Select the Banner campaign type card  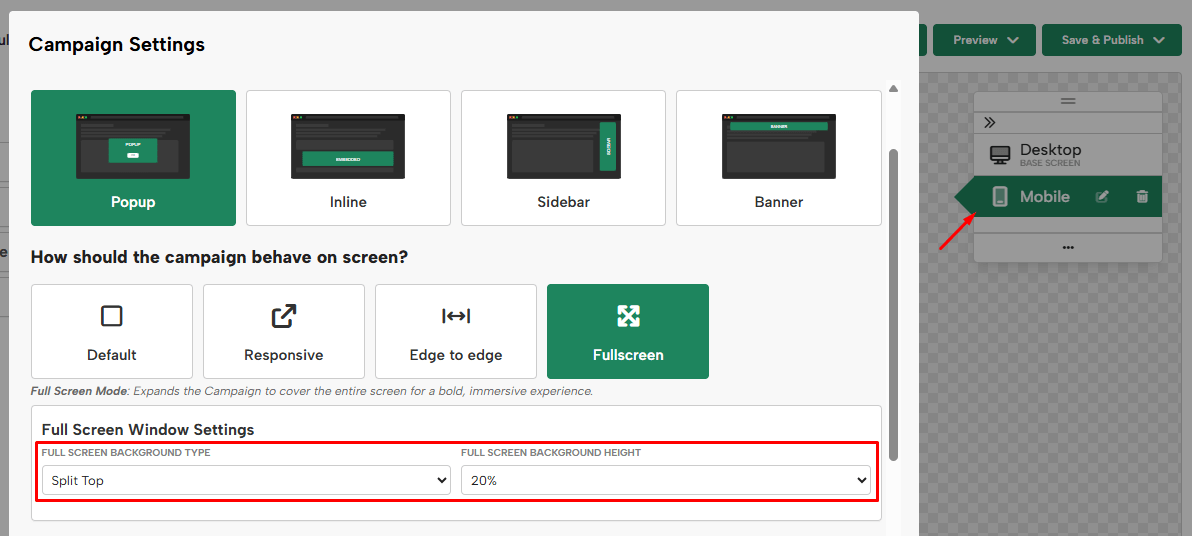(778, 158)
